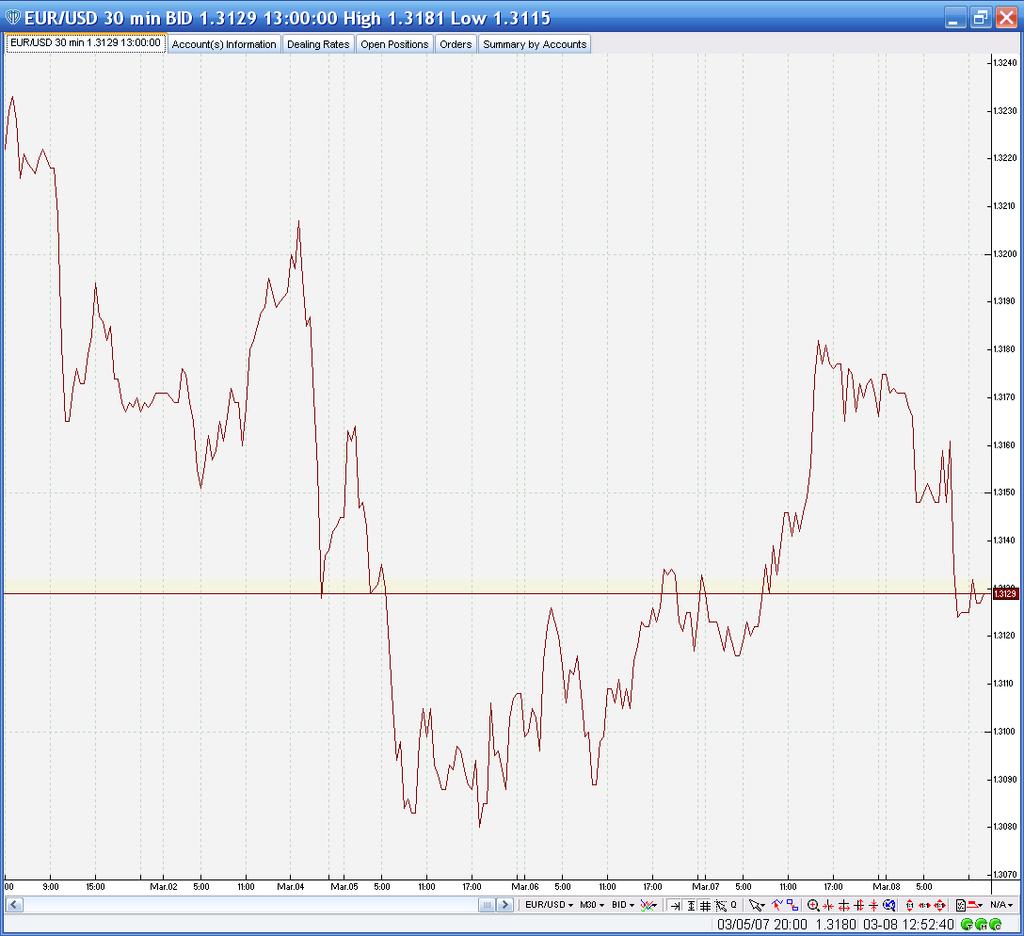Image resolution: width=1024 pixels, height=936 pixels.
Task: Open the M30 timeframe dropdown
Action: pyautogui.click(x=592, y=905)
